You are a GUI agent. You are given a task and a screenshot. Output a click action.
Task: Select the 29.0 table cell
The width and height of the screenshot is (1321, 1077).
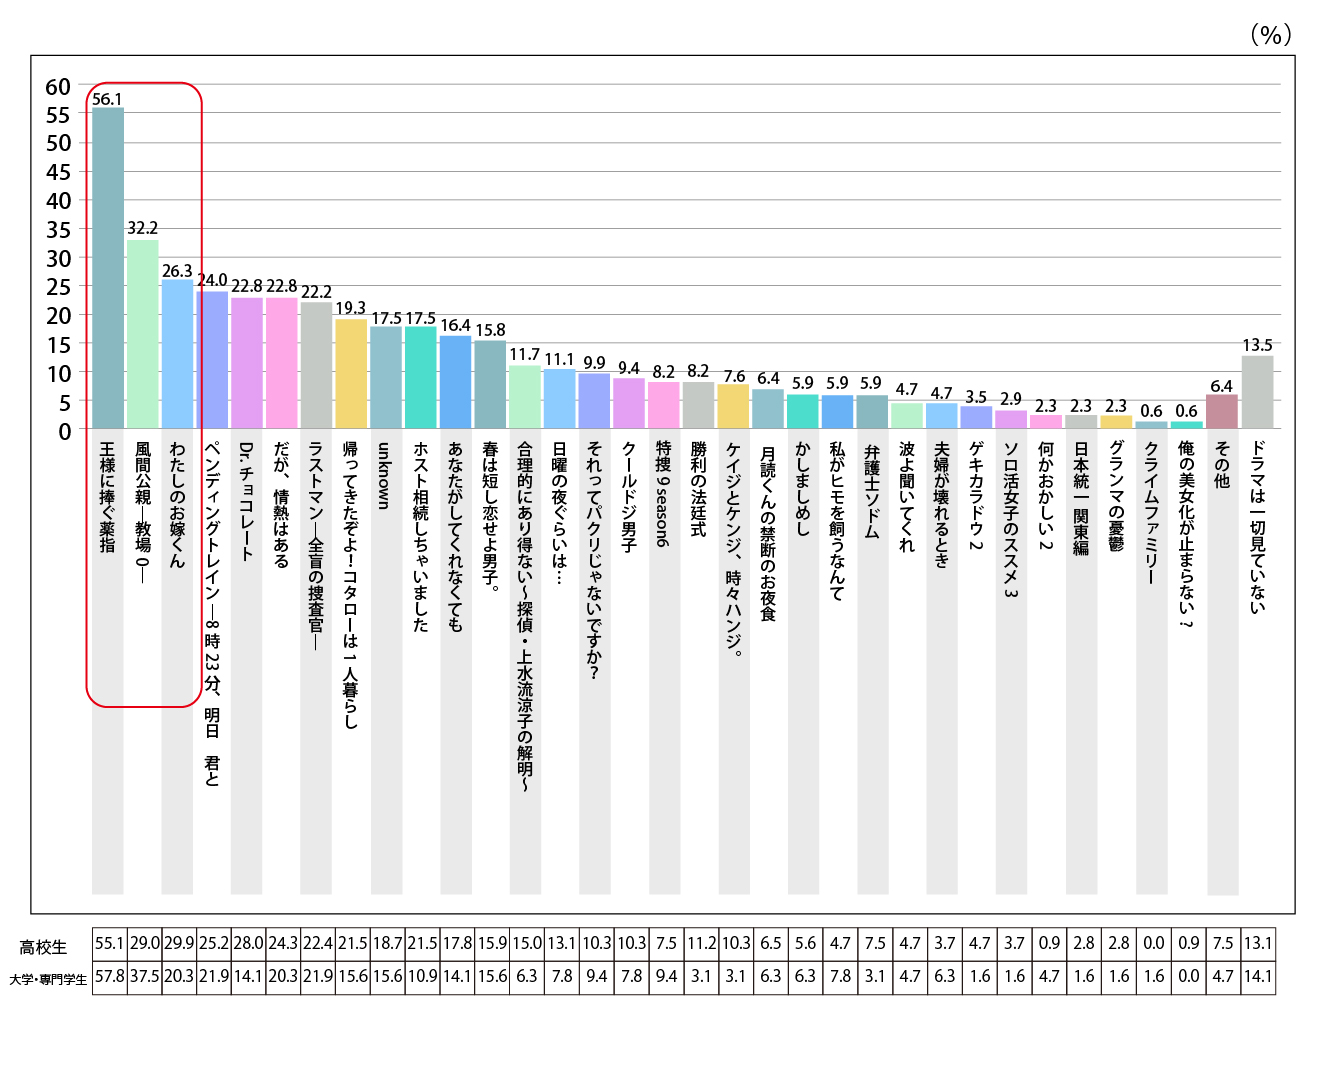tap(144, 944)
